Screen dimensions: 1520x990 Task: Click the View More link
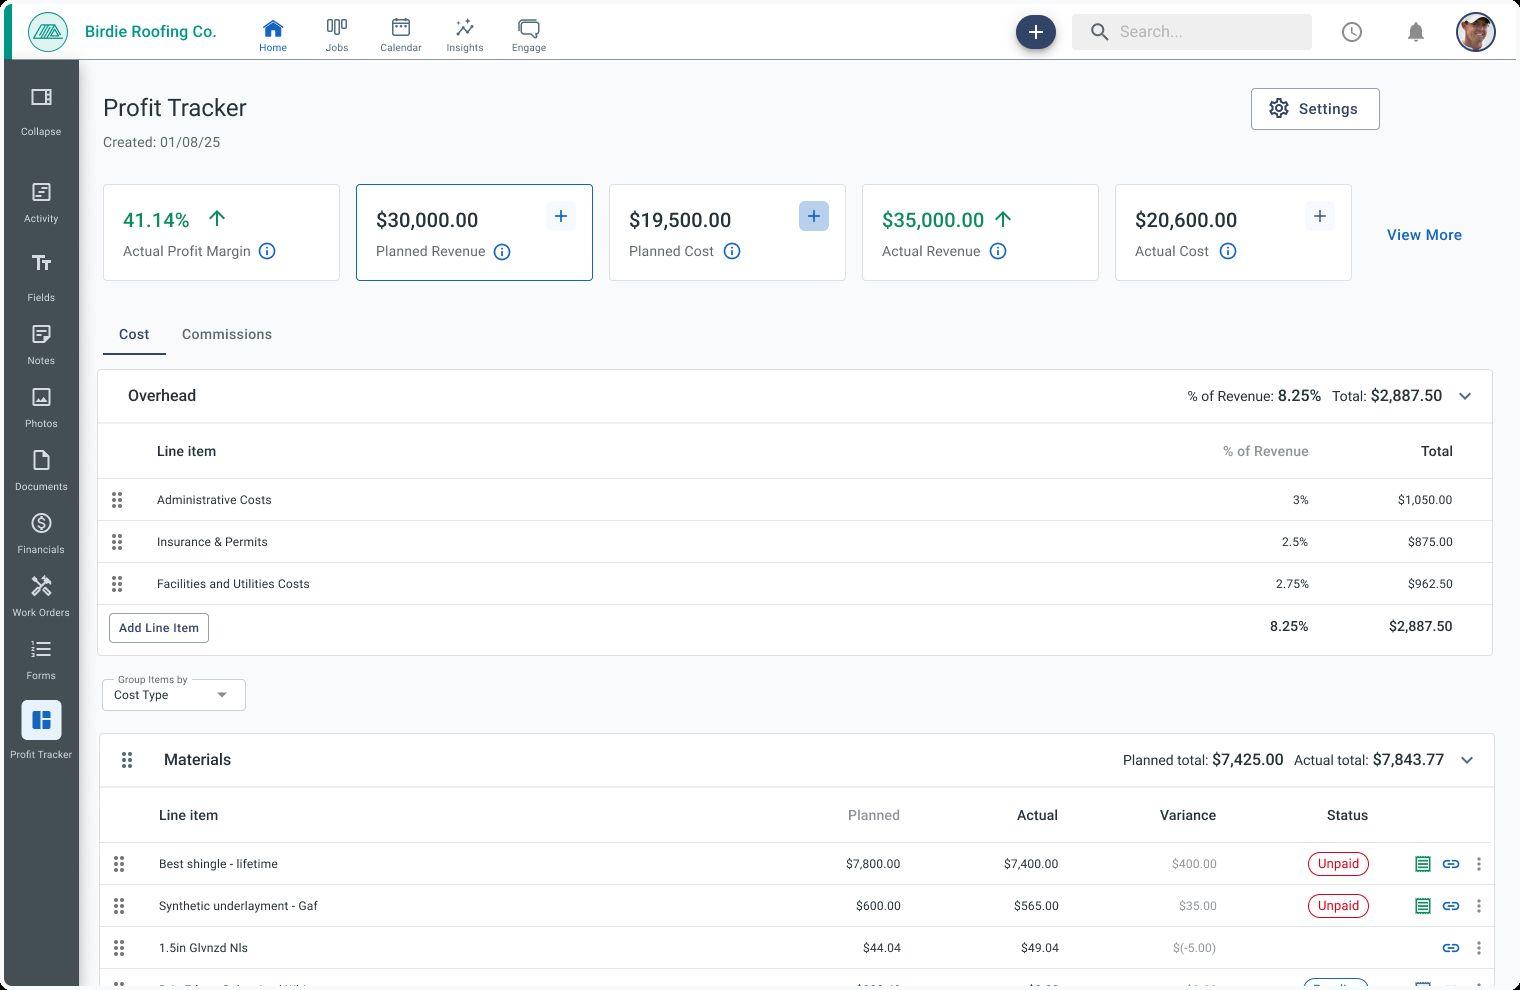(x=1424, y=235)
